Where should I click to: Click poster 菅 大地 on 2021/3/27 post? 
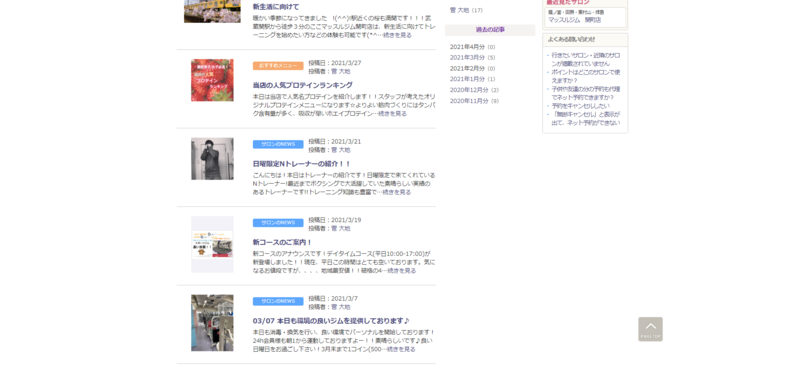(x=341, y=71)
